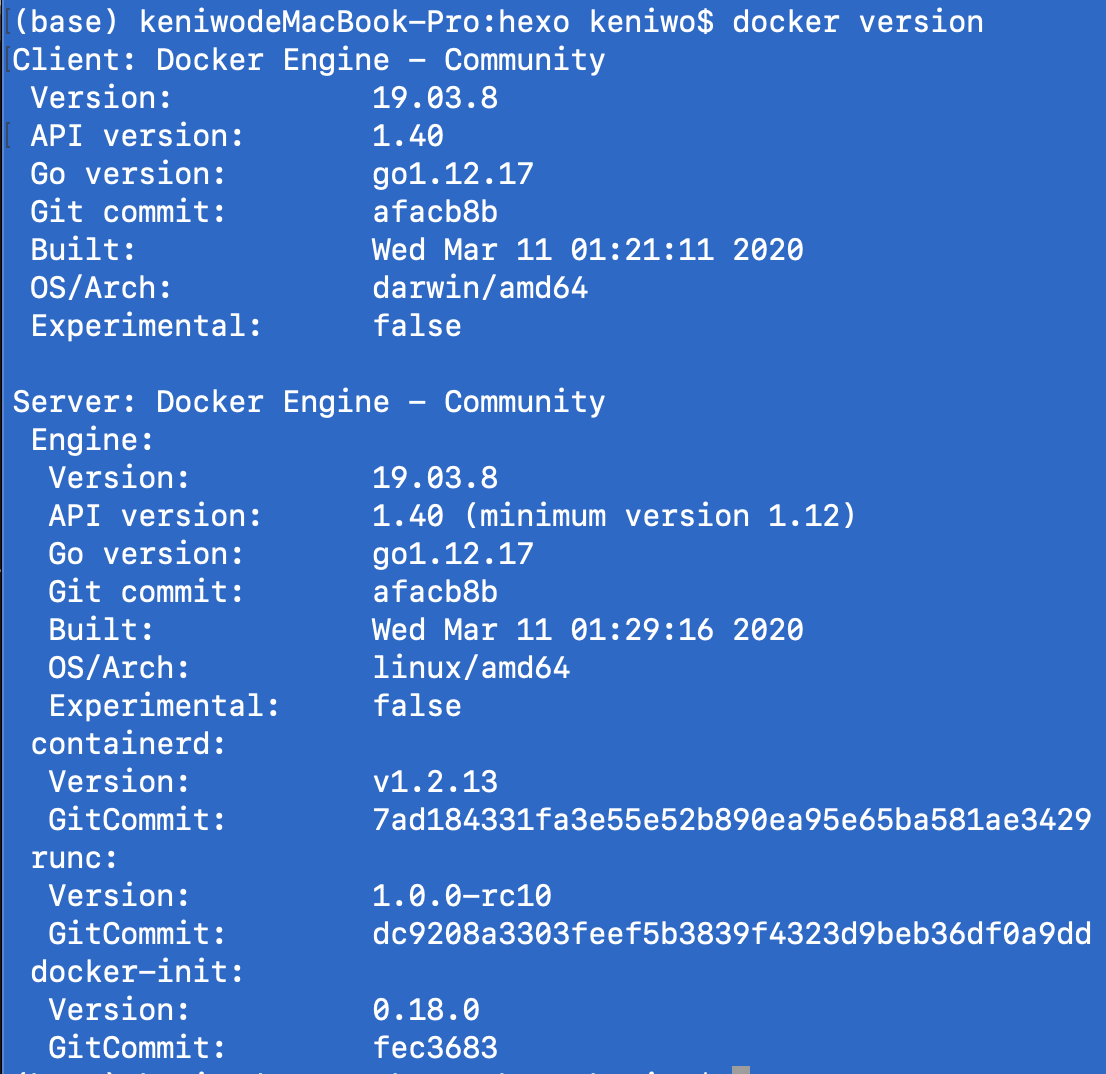Click the 'Server: Docker Engine - Community' heading
The image size is (1106, 1074).
point(309,402)
